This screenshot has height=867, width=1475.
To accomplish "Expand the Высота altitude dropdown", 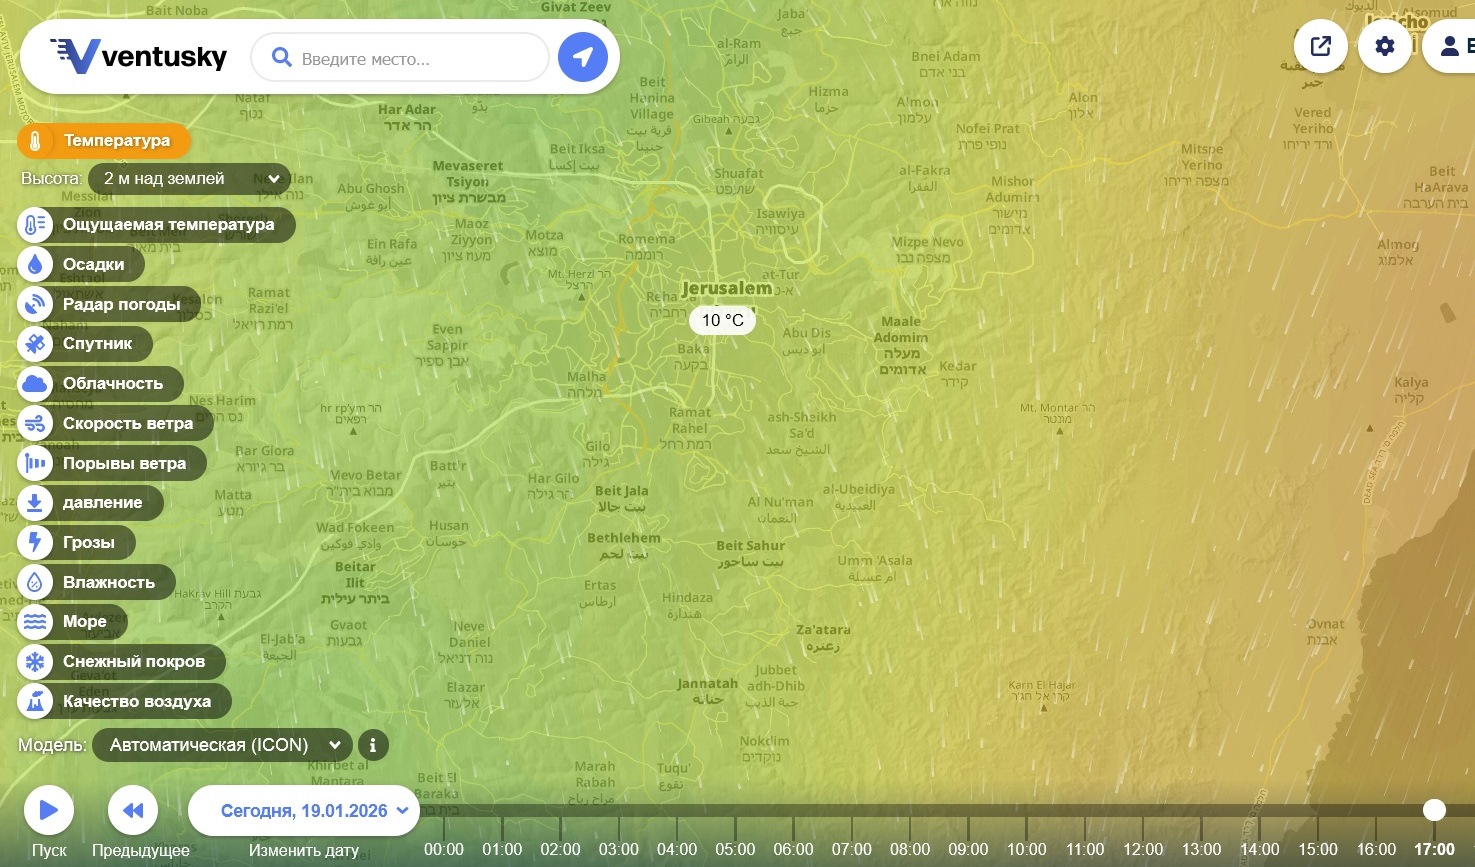I will (190, 179).
